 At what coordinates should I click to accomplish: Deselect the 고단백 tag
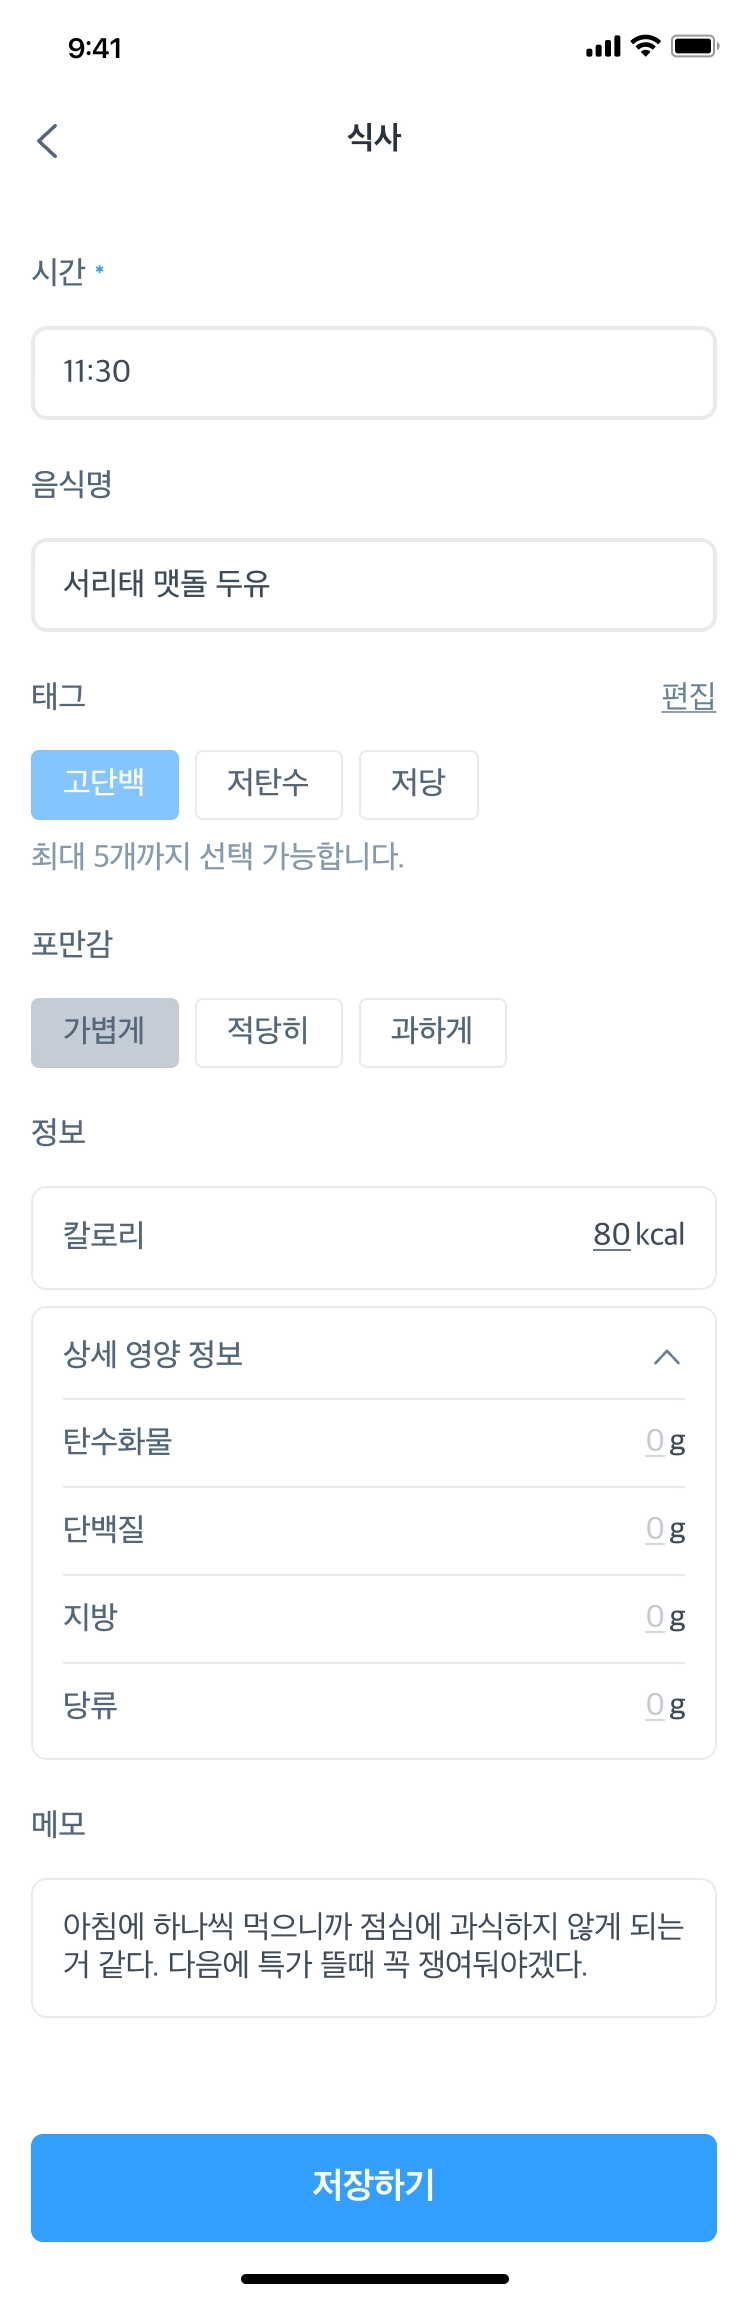pos(105,784)
